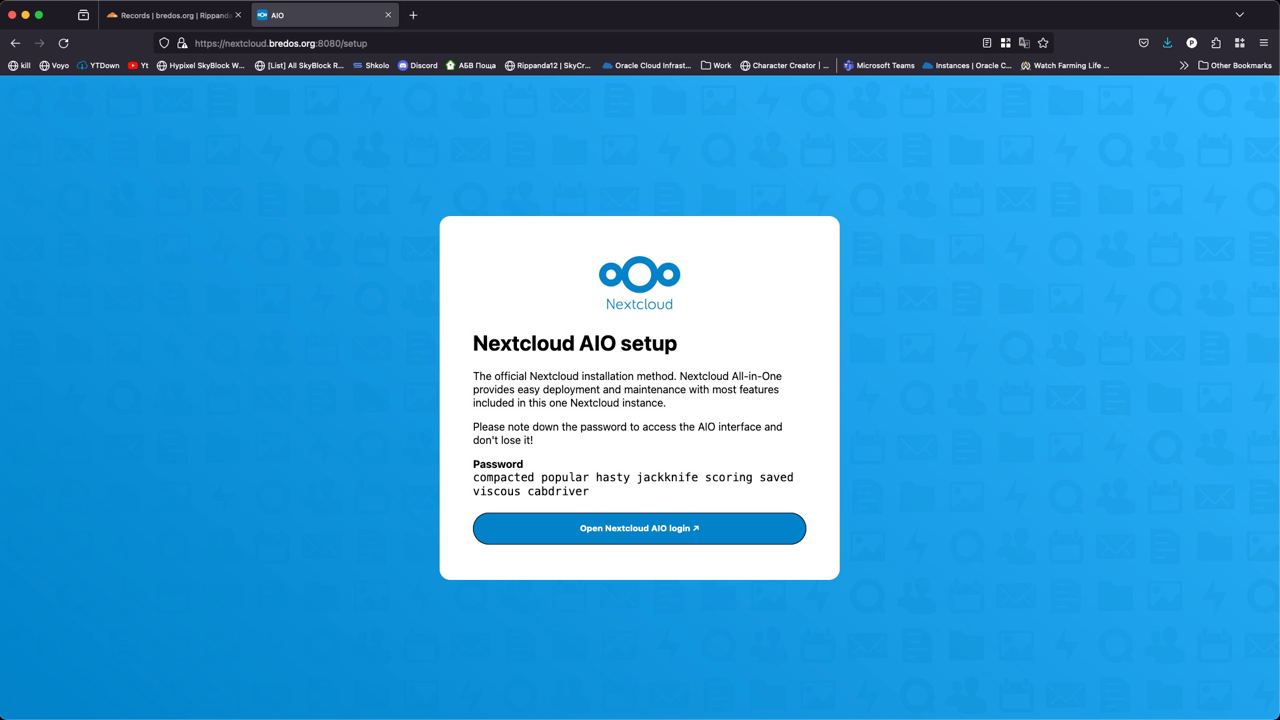Reload the current page
The image size is (1280, 720).
point(63,43)
